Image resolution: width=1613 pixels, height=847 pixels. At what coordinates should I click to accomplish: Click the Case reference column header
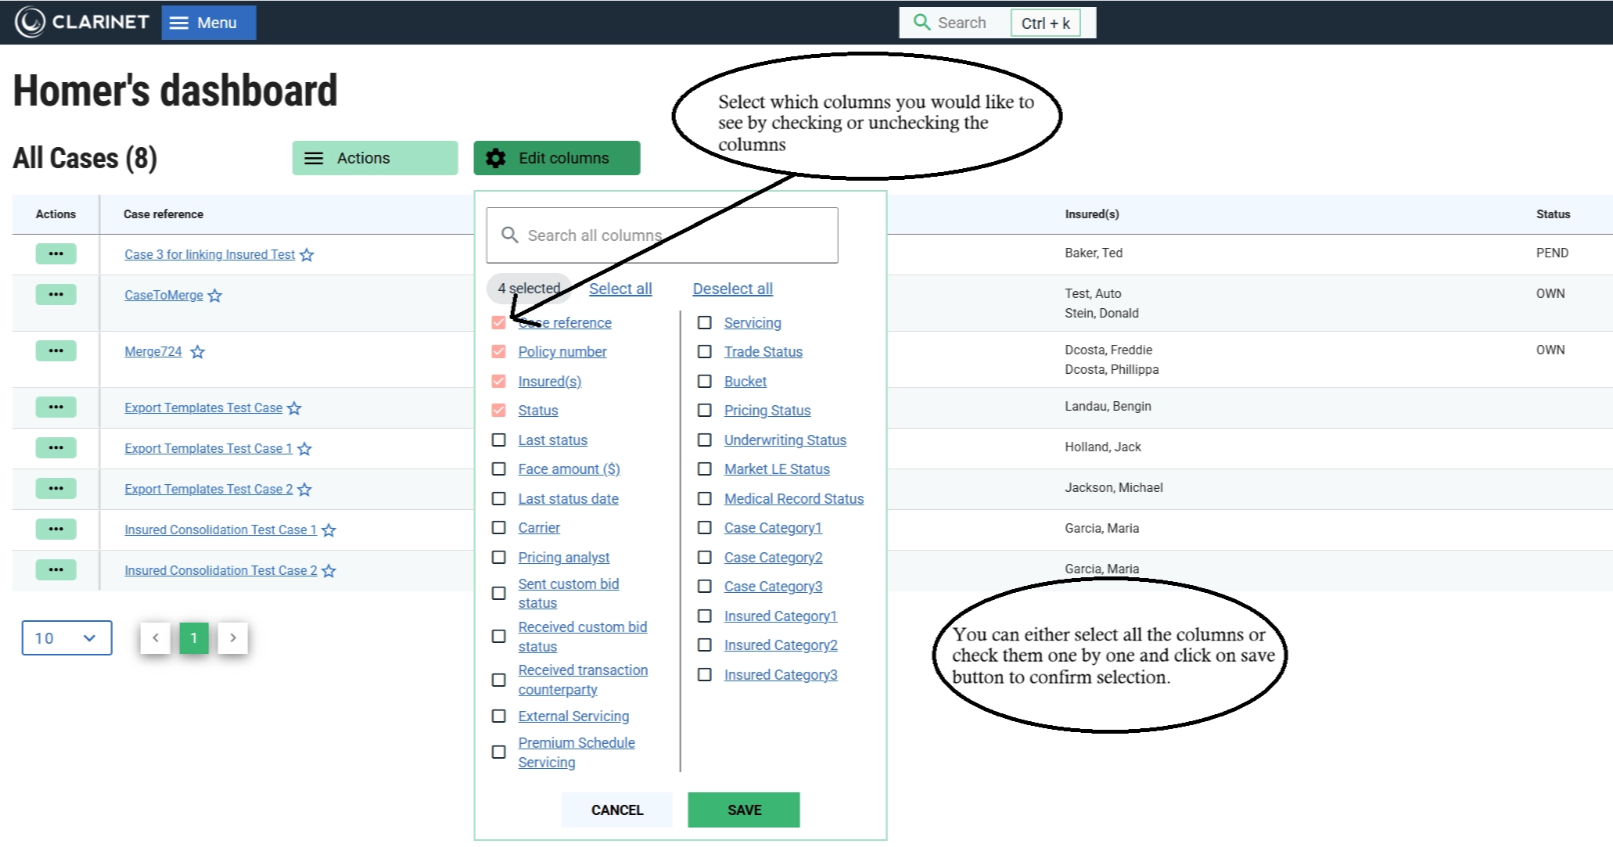163,214
